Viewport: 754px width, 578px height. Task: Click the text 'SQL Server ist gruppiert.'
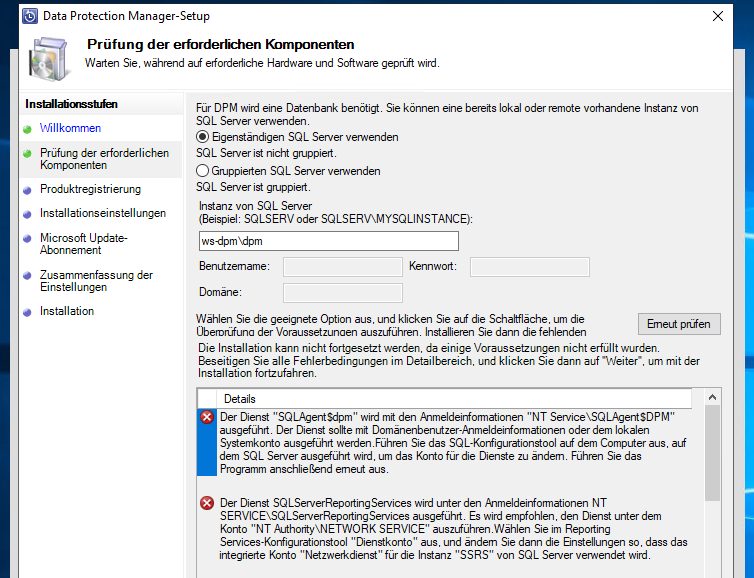point(253,187)
